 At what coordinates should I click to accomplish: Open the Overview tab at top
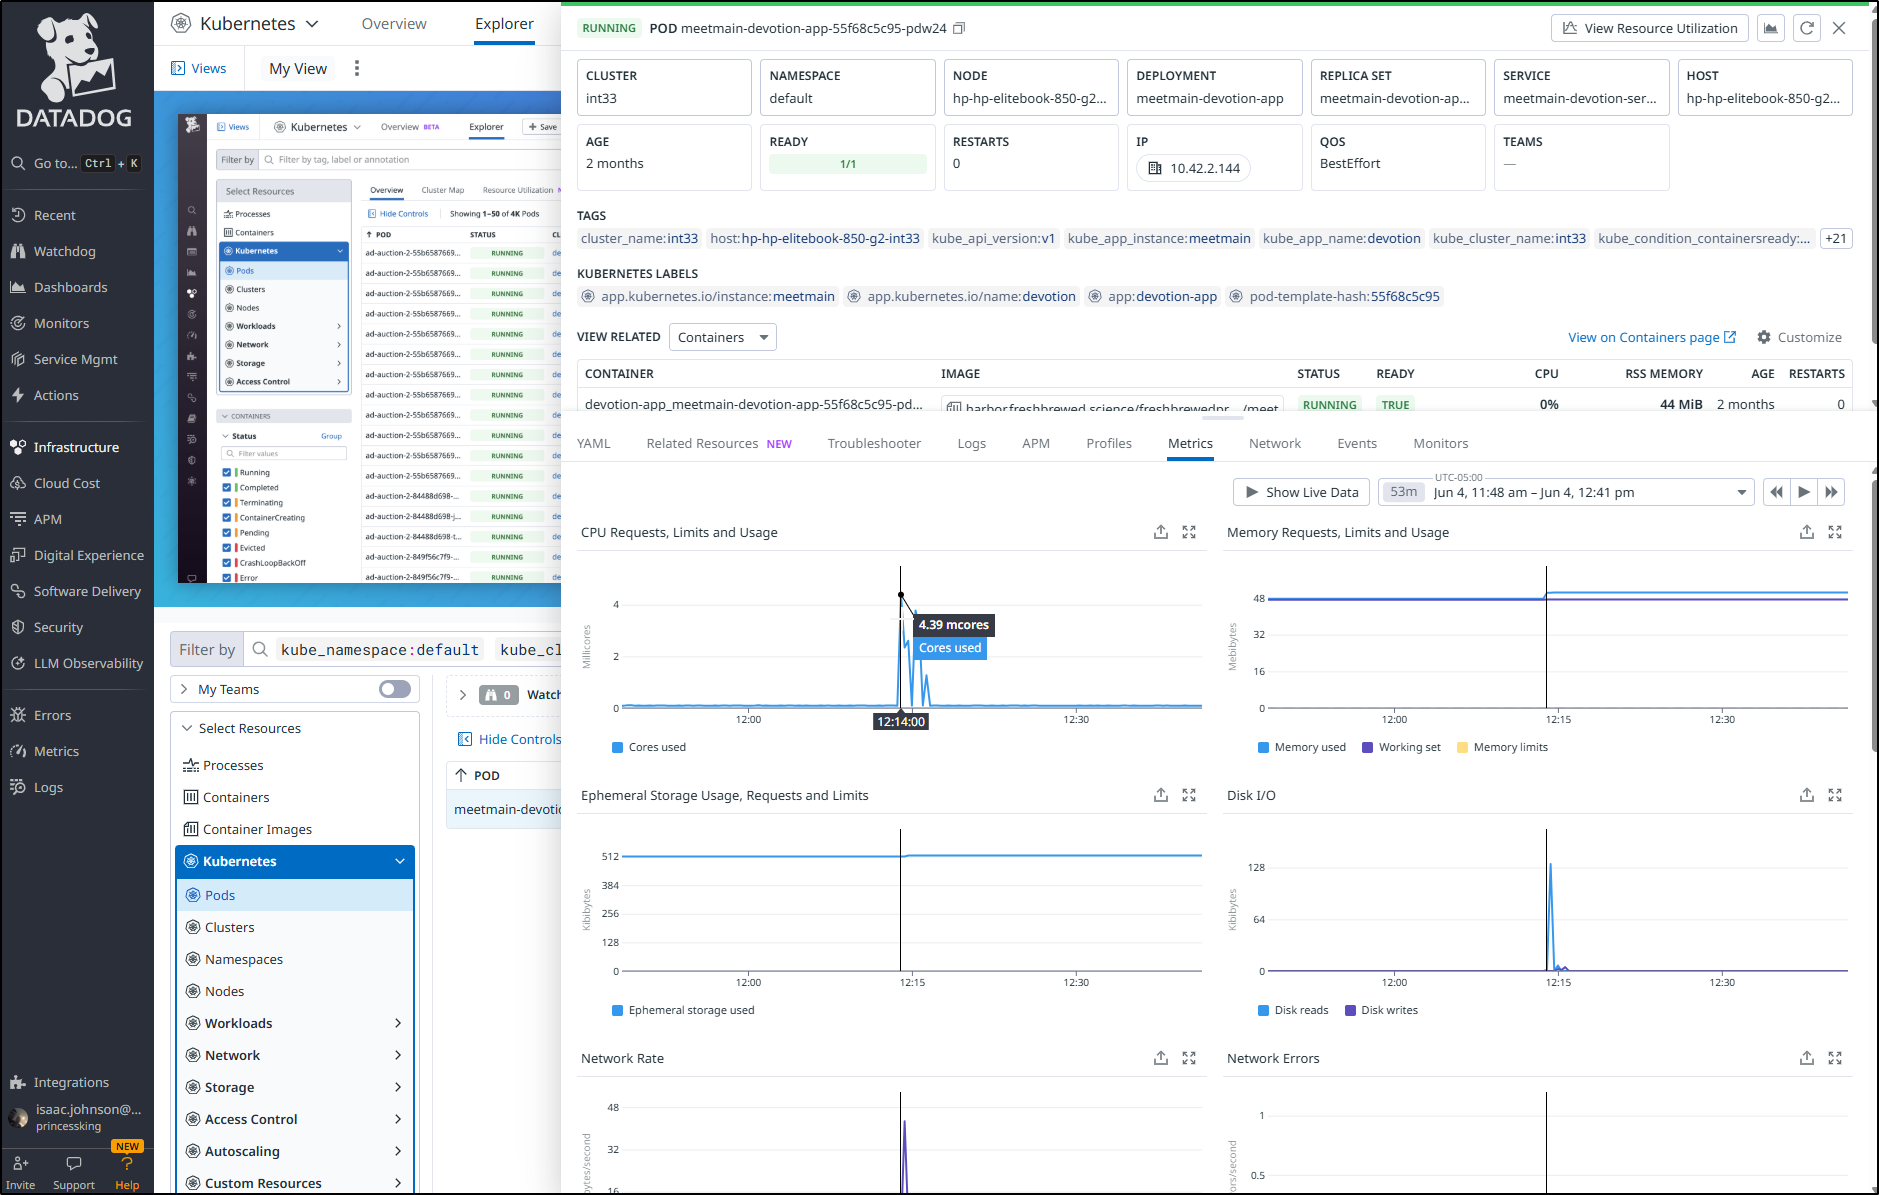(394, 23)
